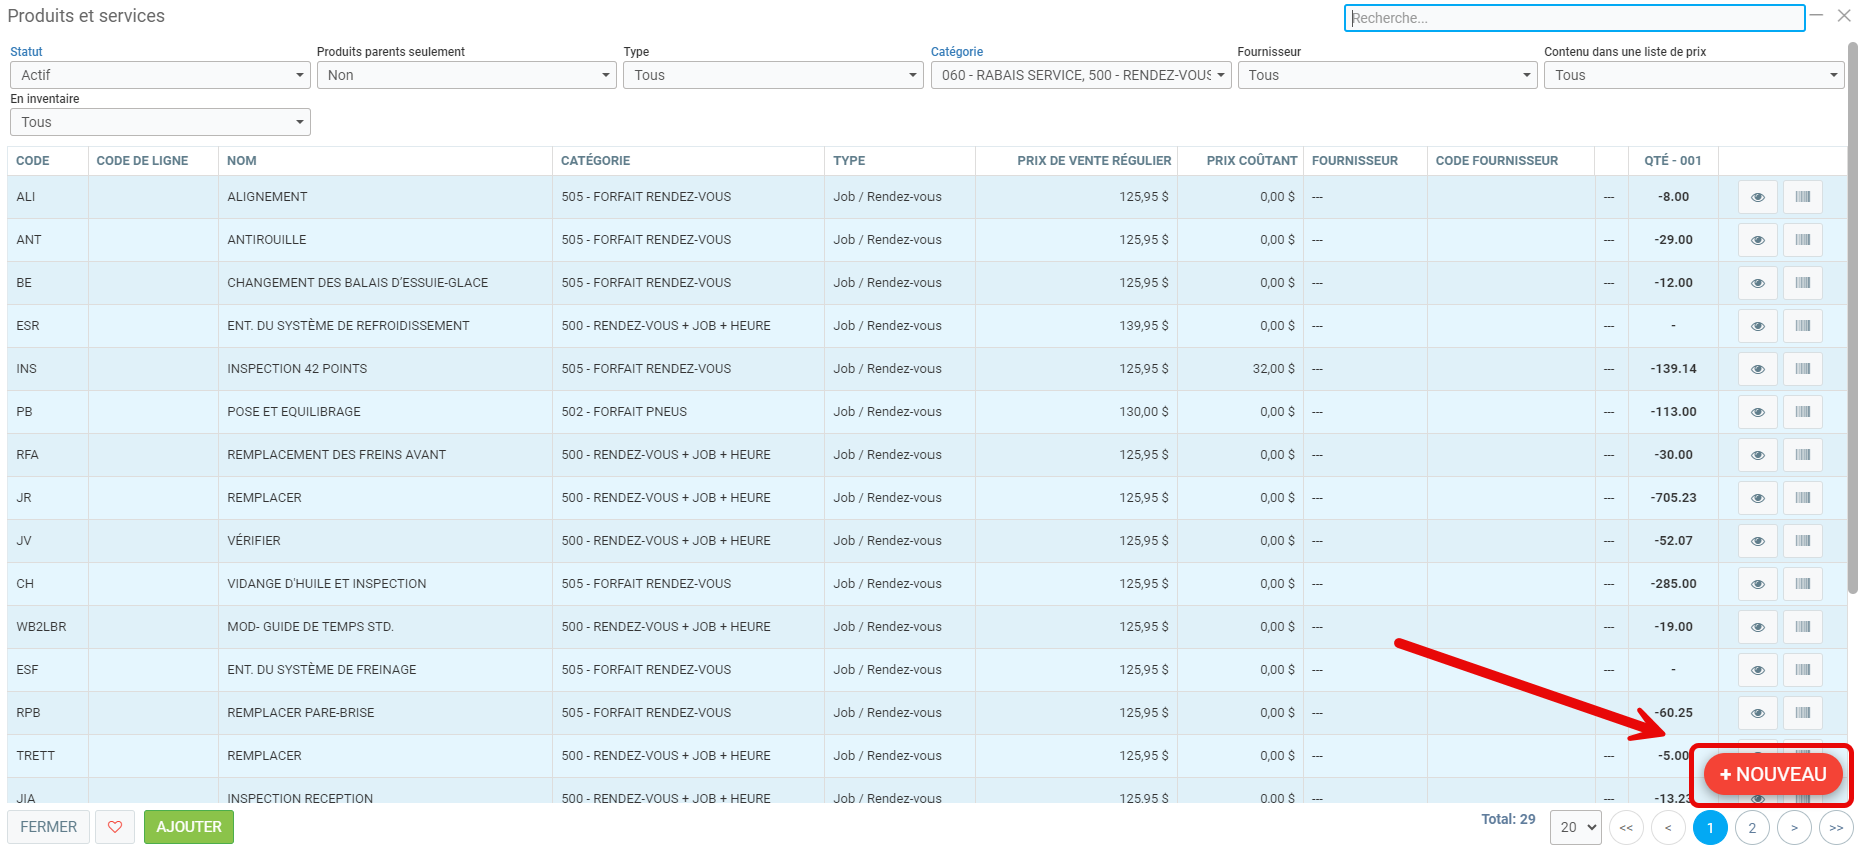
Task: Click barcode icon for ENT. DU SYSTÈME DE FREINAGE
Action: tap(1802, 670)
